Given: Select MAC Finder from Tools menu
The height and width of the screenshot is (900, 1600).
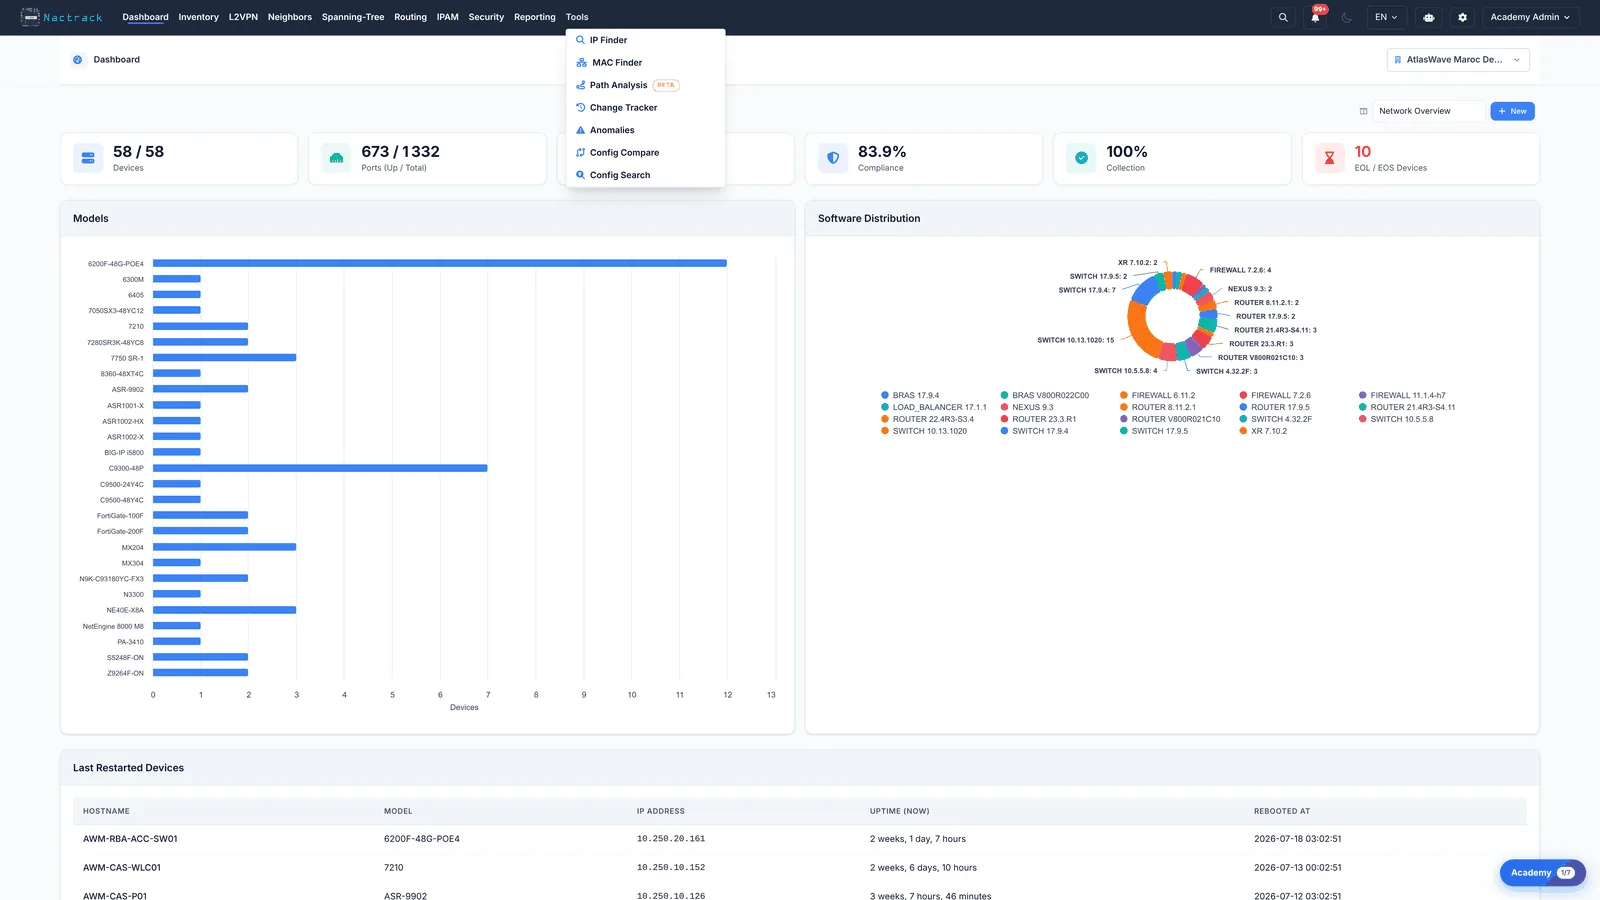Looking at the screenshot, I should (x=645, y=63).
